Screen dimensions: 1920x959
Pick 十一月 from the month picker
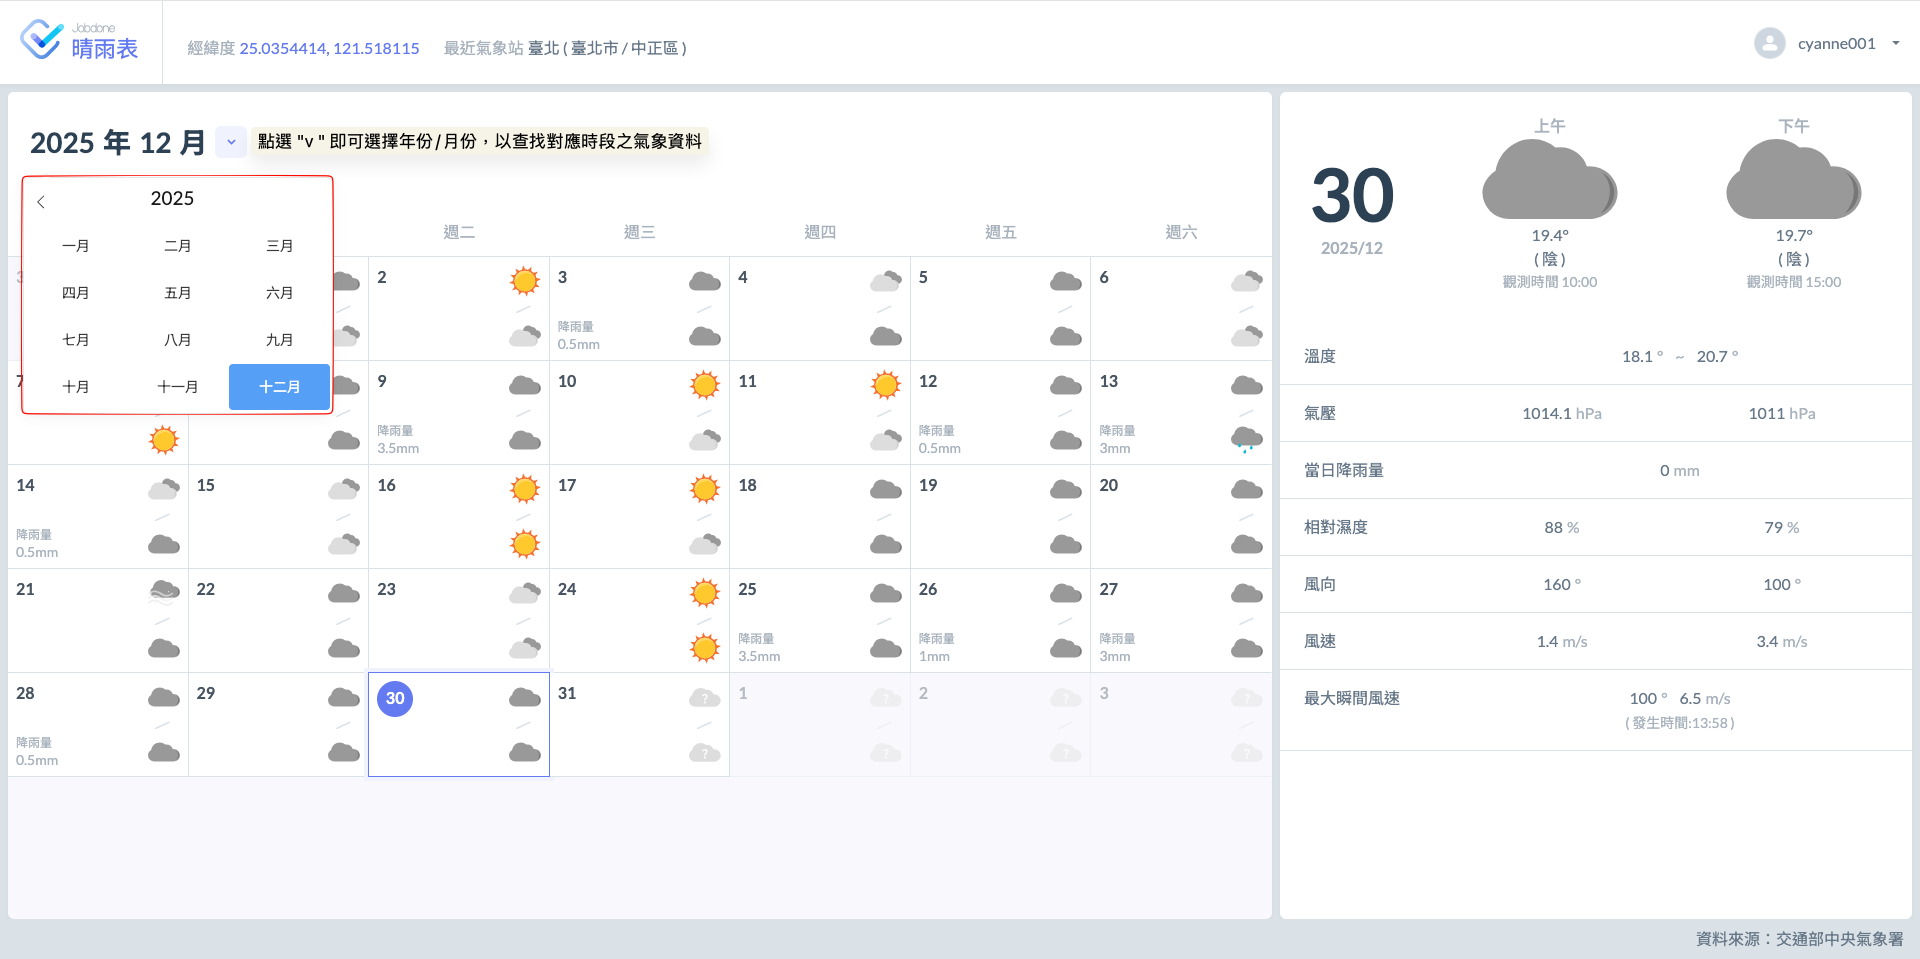click(x=177, y=387)
